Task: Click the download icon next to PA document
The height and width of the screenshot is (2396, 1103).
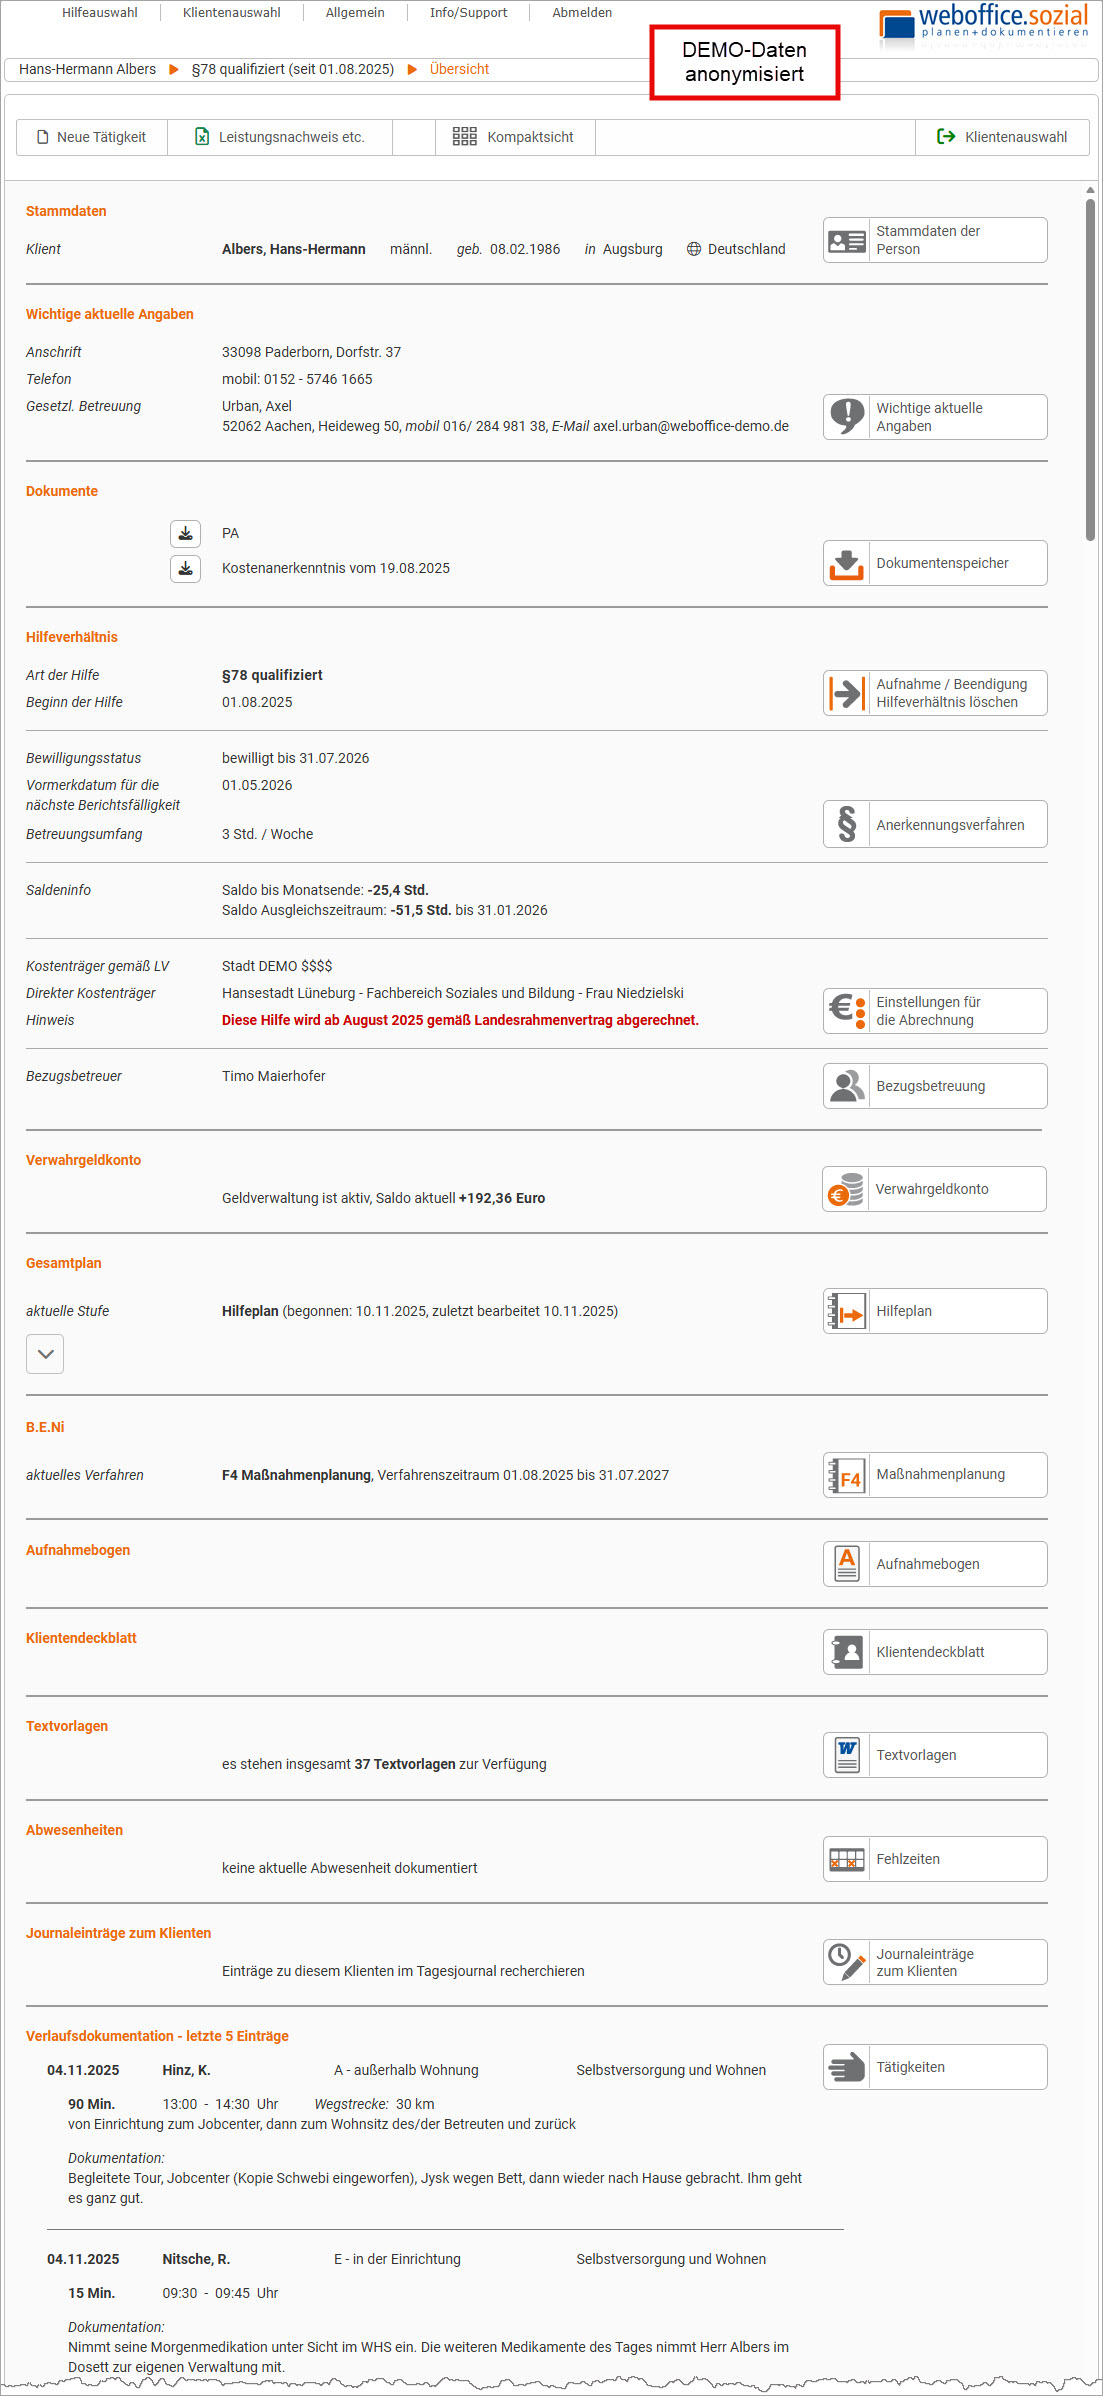Action: pyautogui.click(x=185, y=534)
